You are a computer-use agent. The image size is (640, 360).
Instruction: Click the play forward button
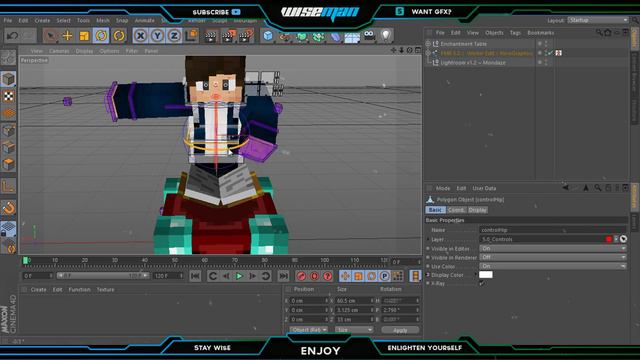pyautogui.click(x=239, y=276)
